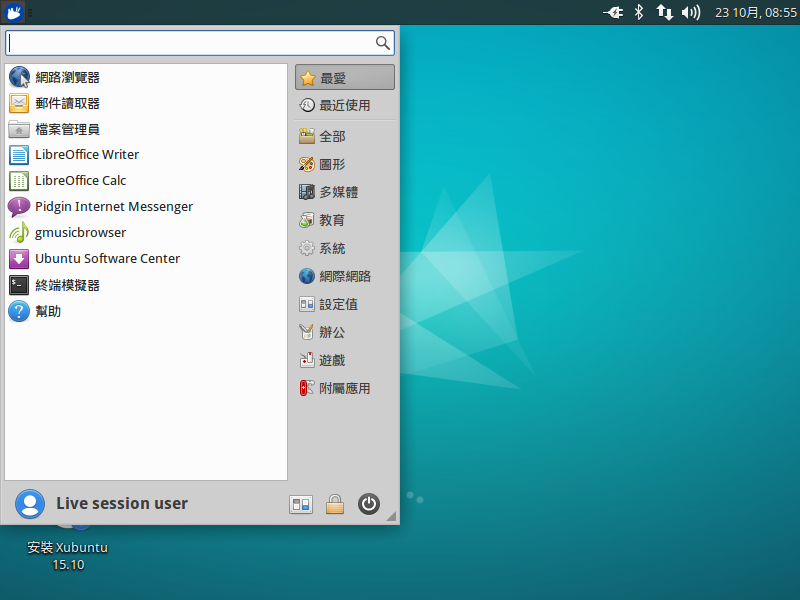The width and height of the screenshot is (800, 600).
Task: Open the web browser globe icon
Action: pos(19,78)
